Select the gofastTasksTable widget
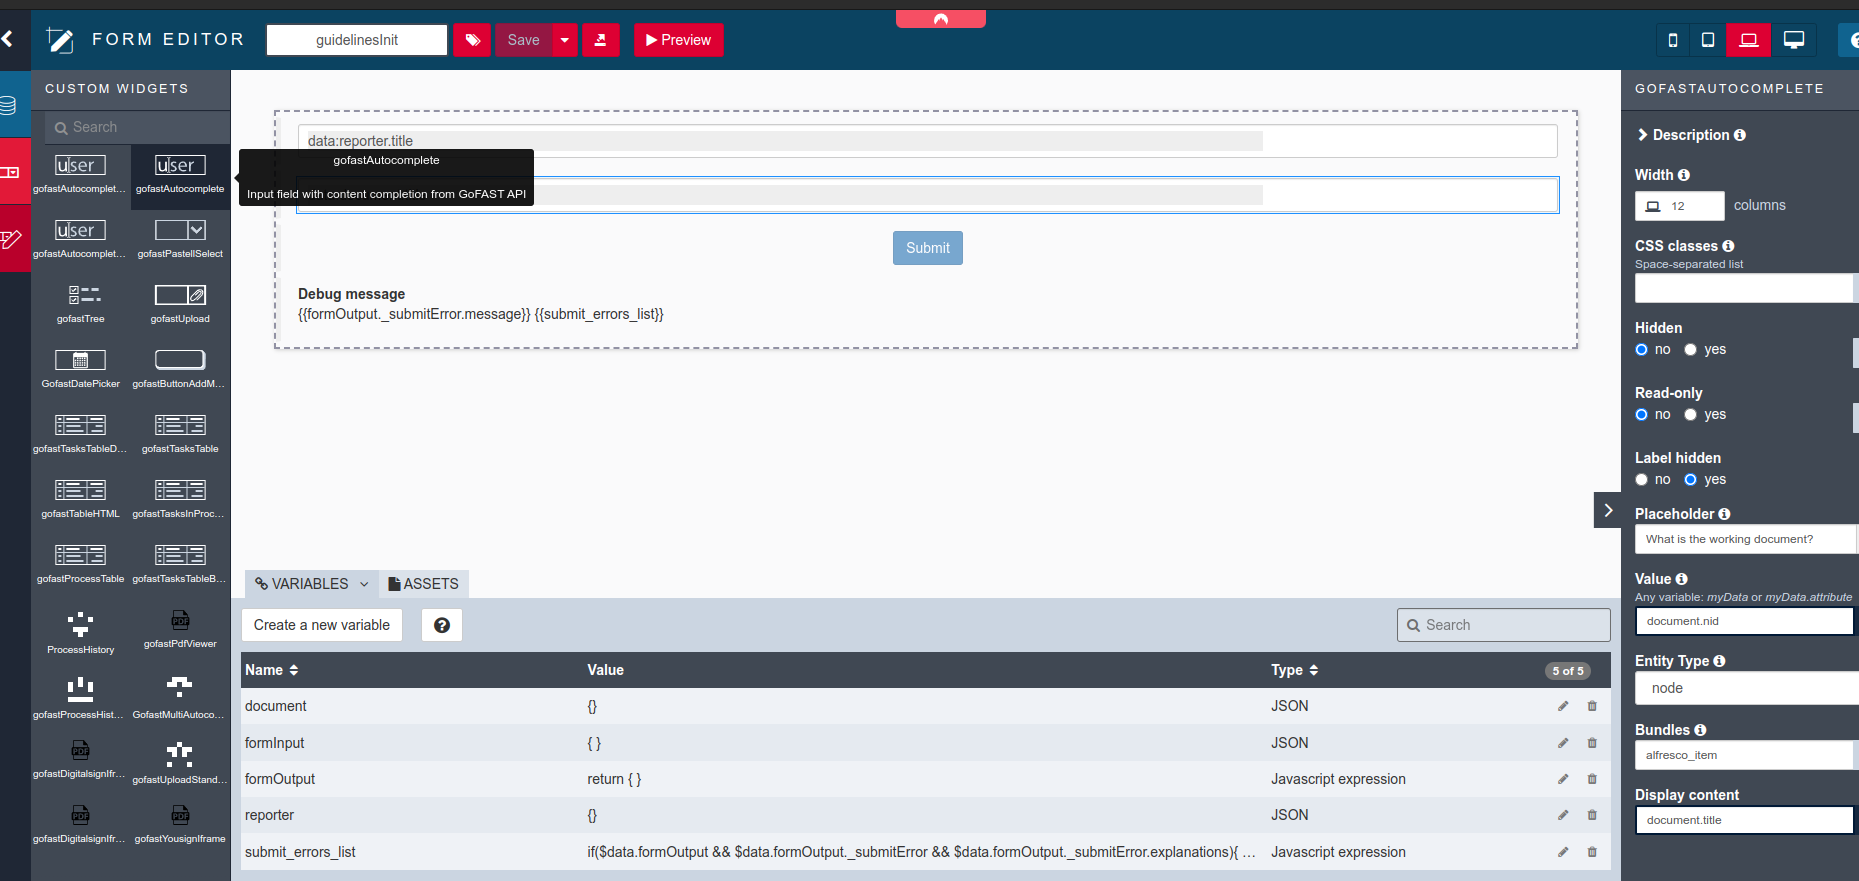1859x881 pixels. click(x=180, y=434)
